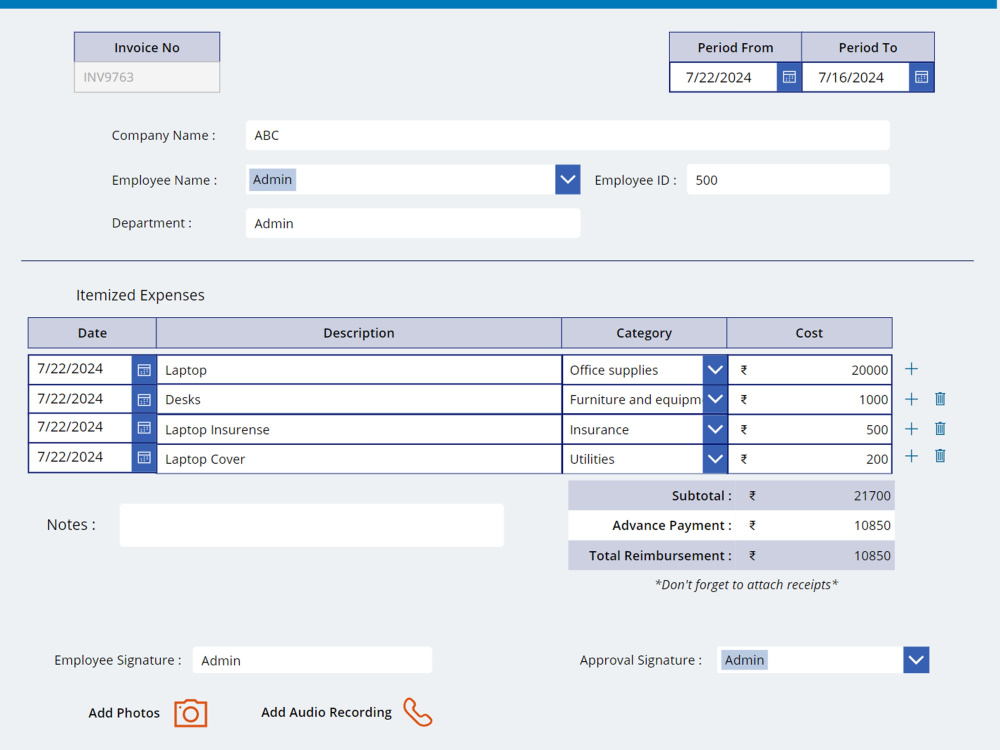
Task: Click the Category column header
Action: click(x=644, y=333)
